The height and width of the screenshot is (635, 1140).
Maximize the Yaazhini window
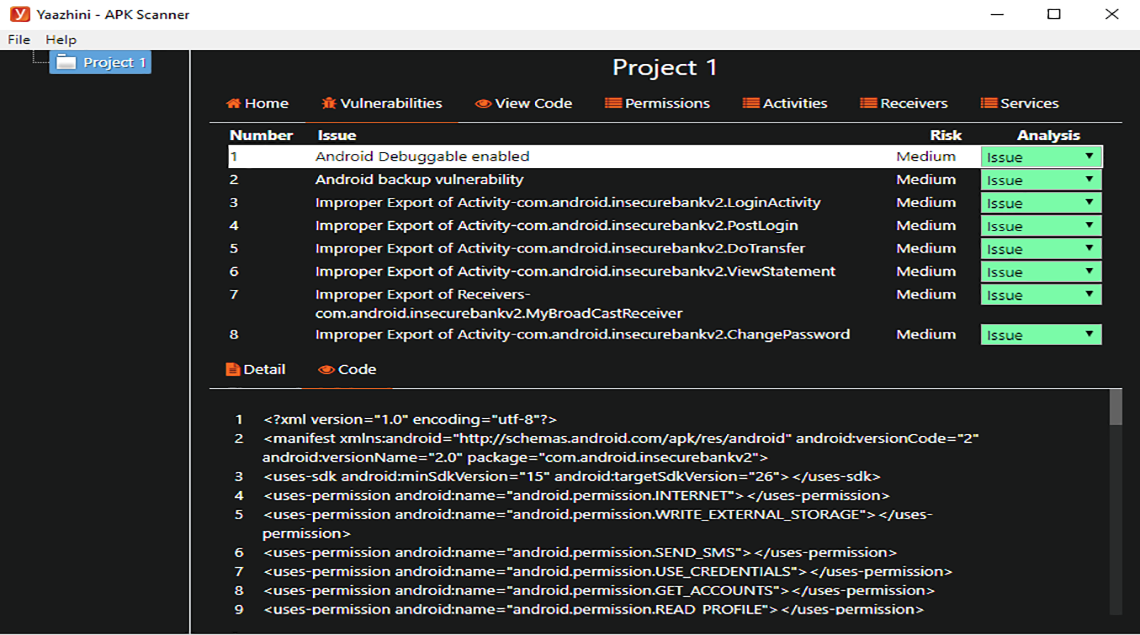coord(1053,14)
